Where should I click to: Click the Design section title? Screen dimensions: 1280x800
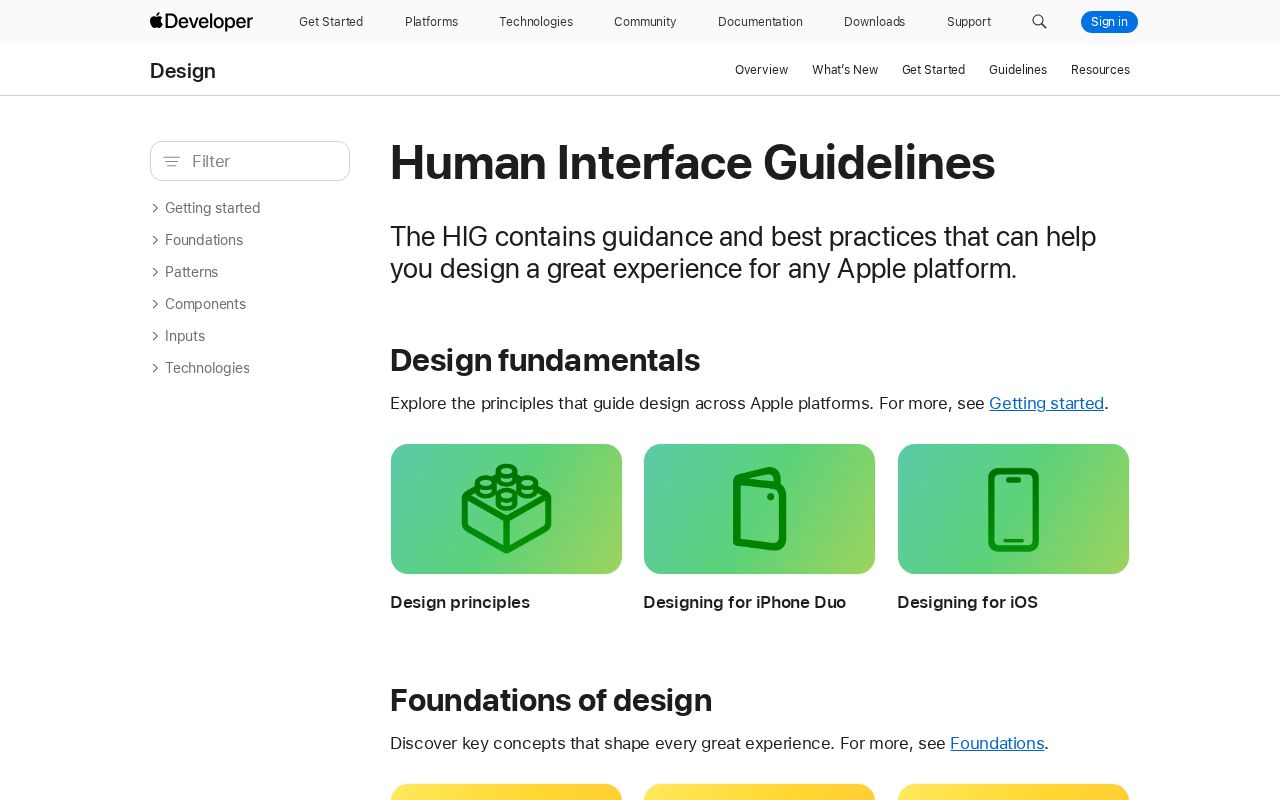coord(183,71)
